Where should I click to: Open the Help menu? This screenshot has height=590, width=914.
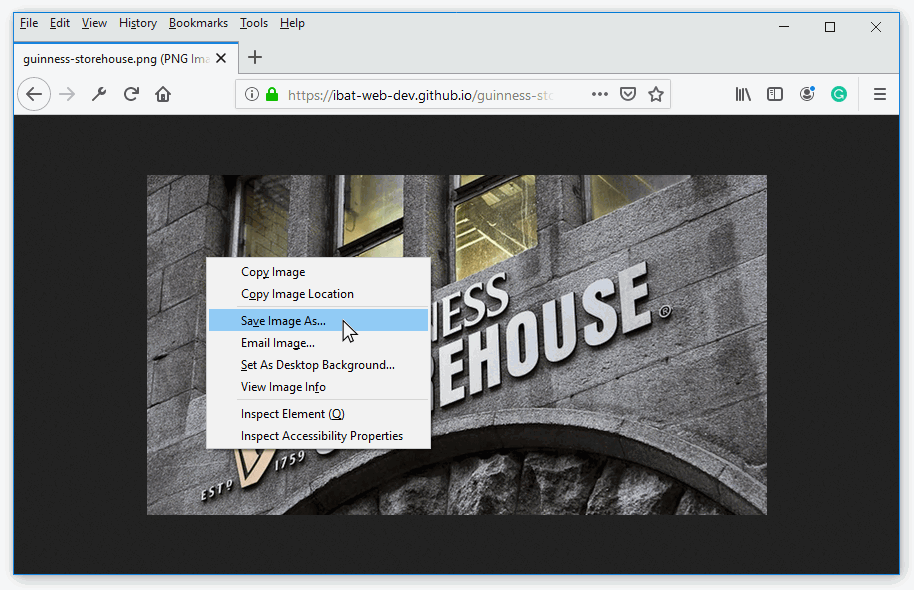pos(292,23)
